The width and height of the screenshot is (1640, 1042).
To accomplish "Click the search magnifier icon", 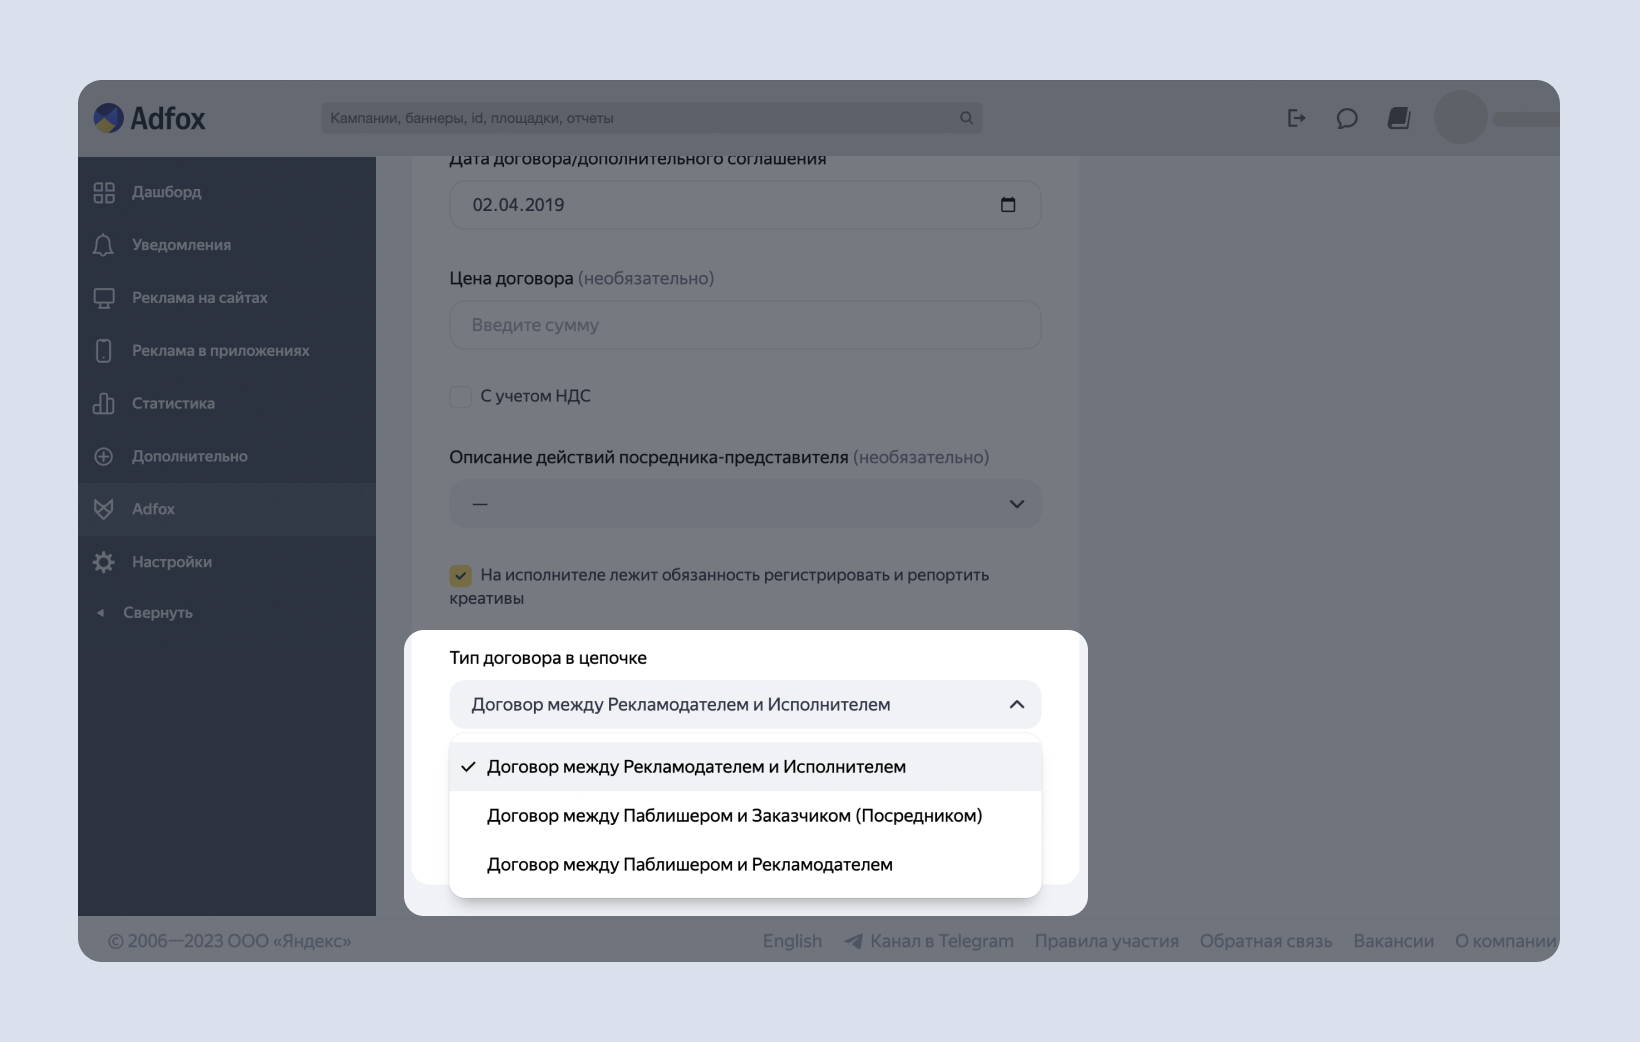I will pyautogui.click(x=966, y=118).
